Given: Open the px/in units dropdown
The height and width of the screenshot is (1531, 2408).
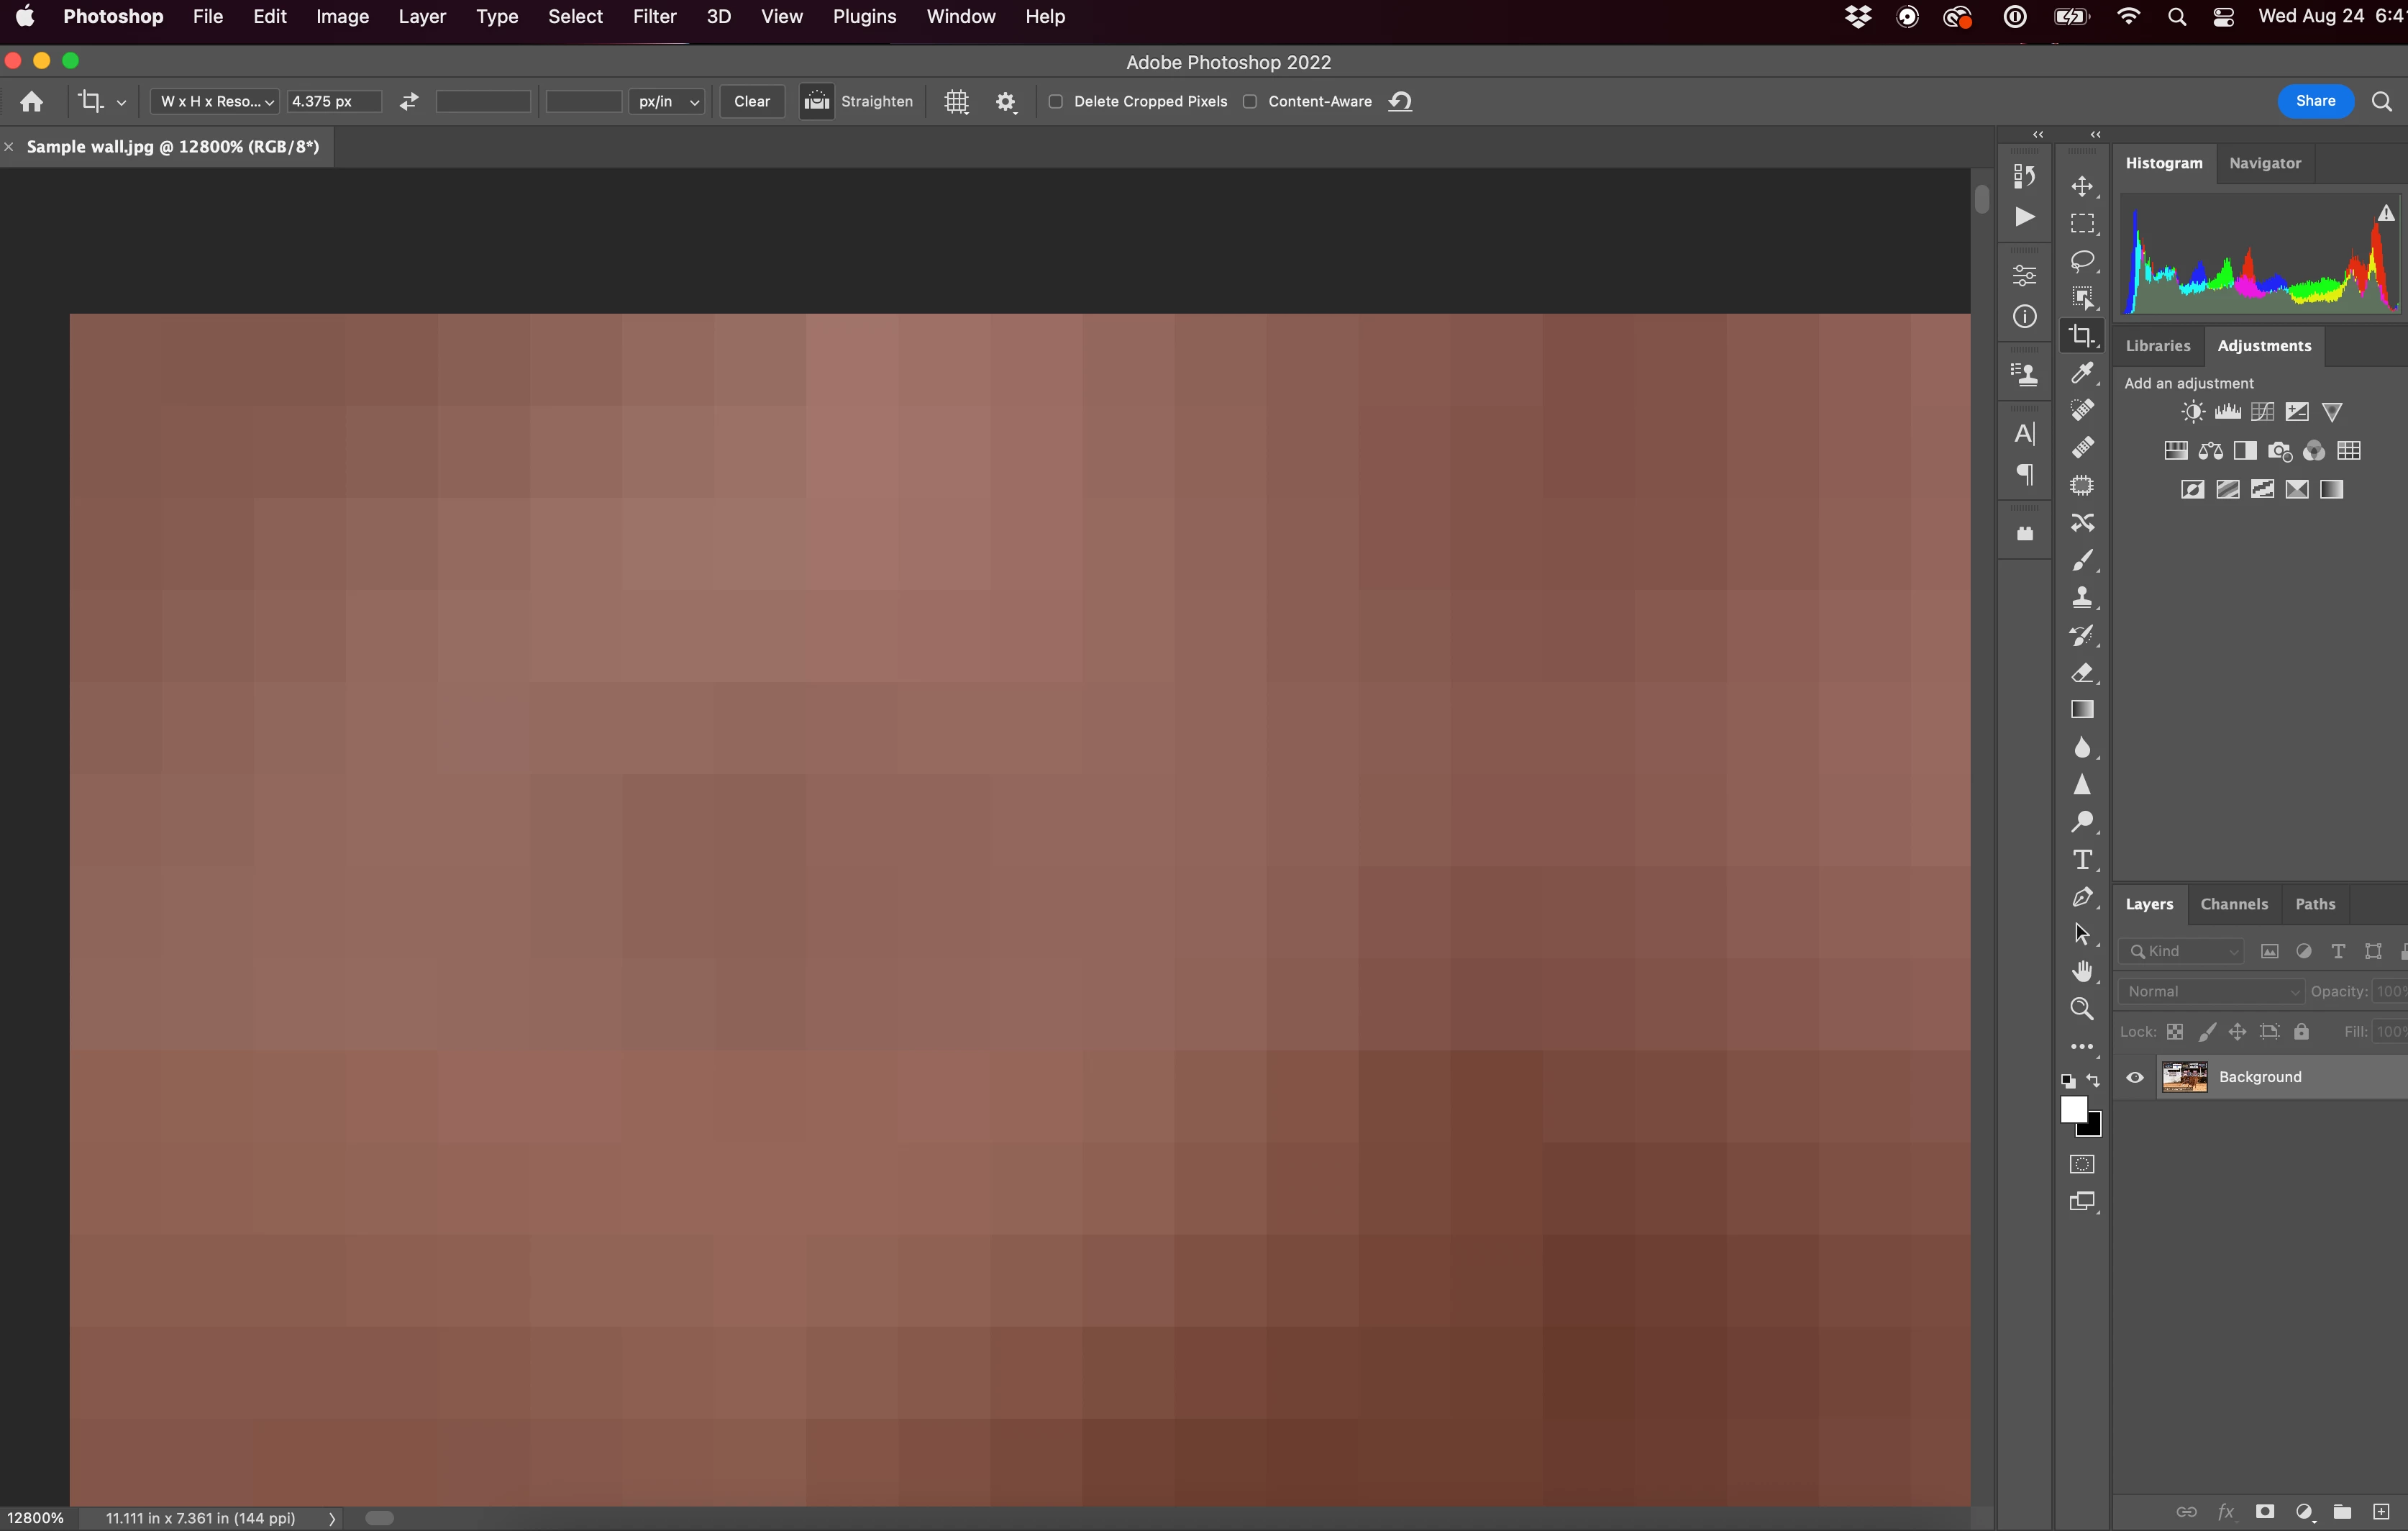Looking at the screenshot, I should 667,102.
